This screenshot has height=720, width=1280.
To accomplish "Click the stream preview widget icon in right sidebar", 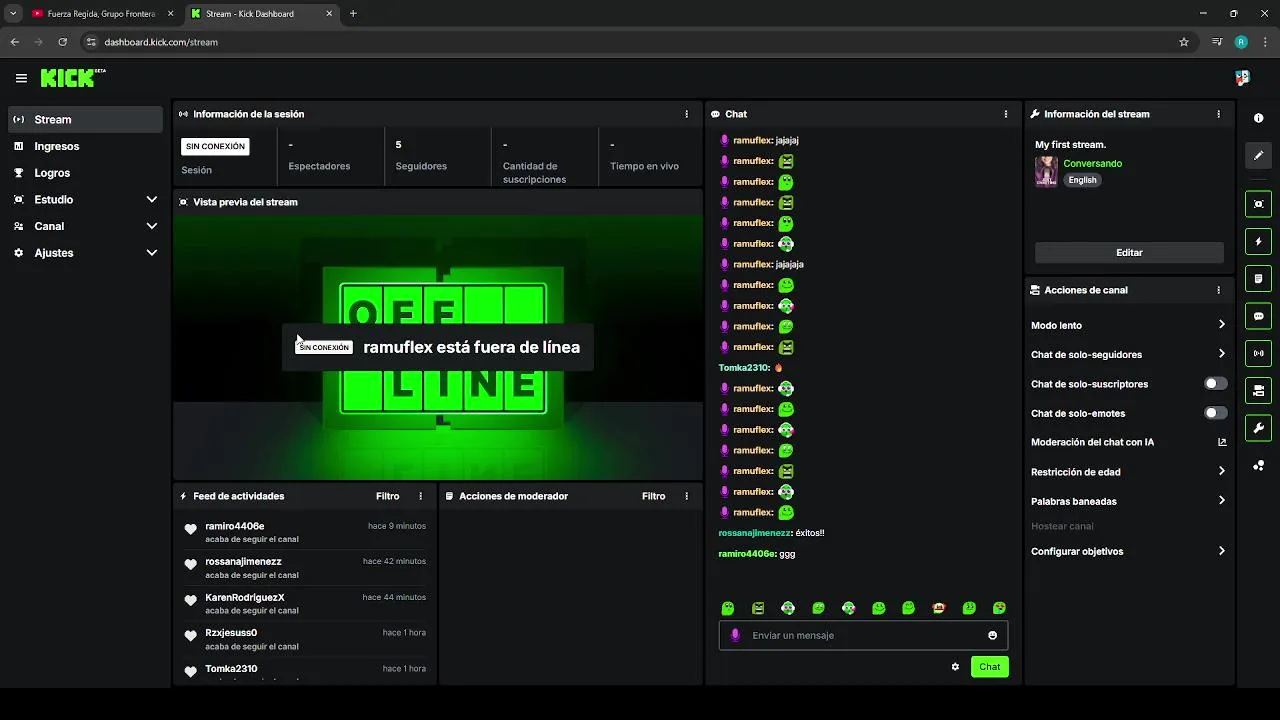I will click(1258, 204).
